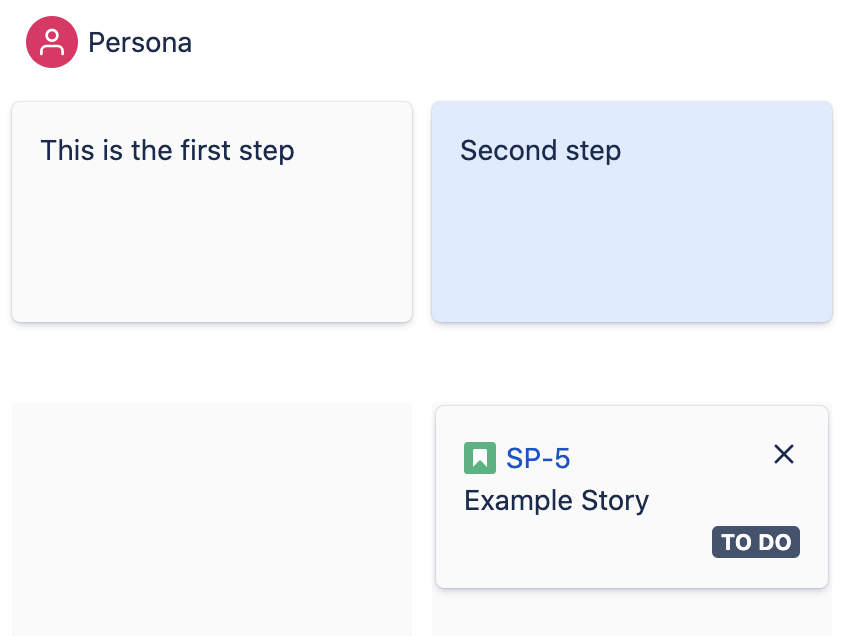Select the highlighted blue Second step card body
The height and width of the screenshot is (636, 850).
(632, 244)
